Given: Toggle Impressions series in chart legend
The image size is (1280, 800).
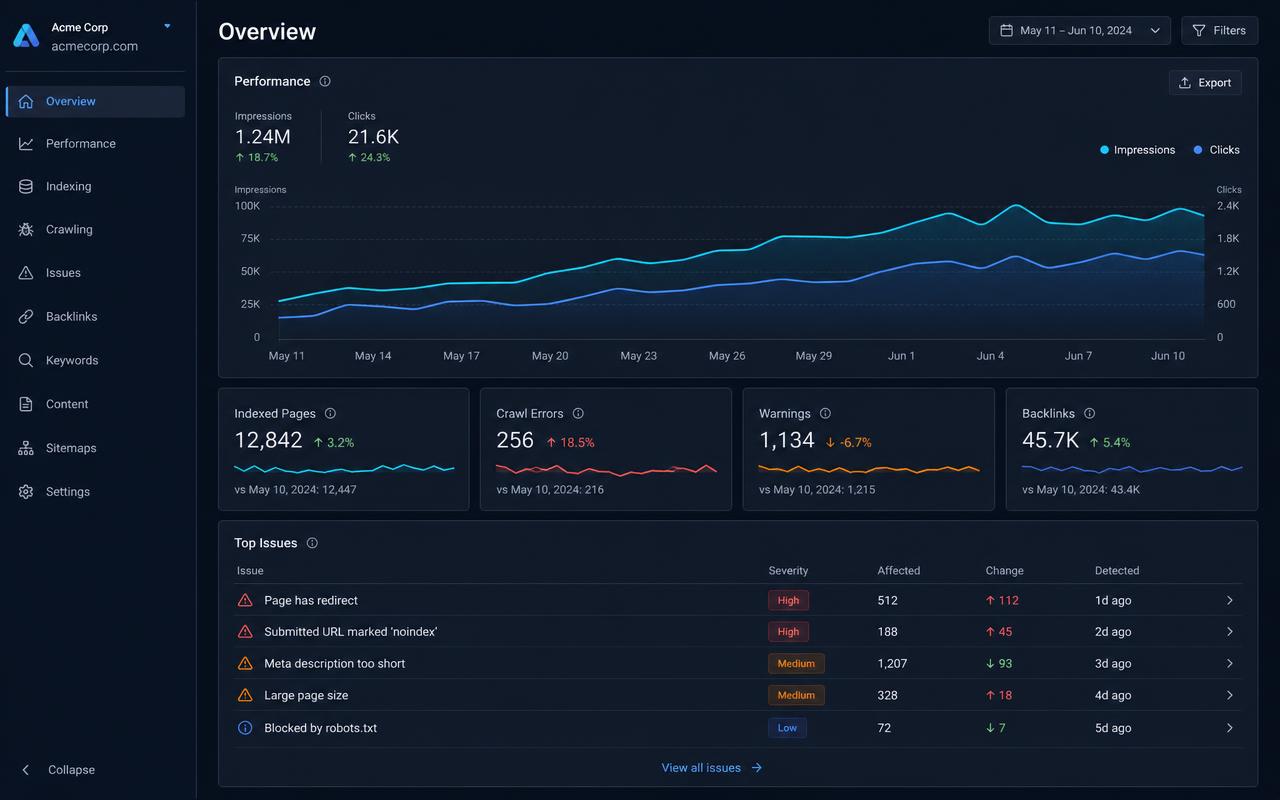Looking at the screenshot, I should click(x=1138, y=150).
